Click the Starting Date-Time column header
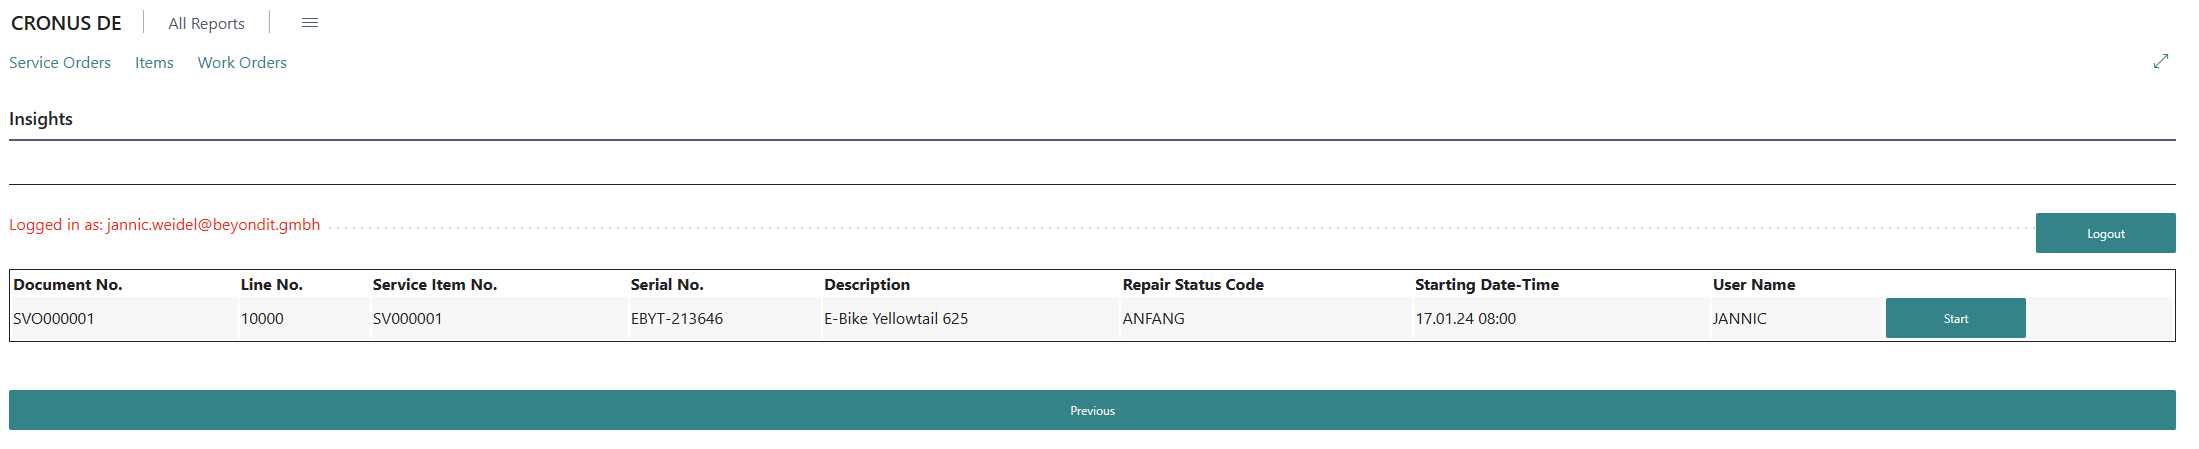Screen dimensions: 2199x449 click(x=1486, y=285)
